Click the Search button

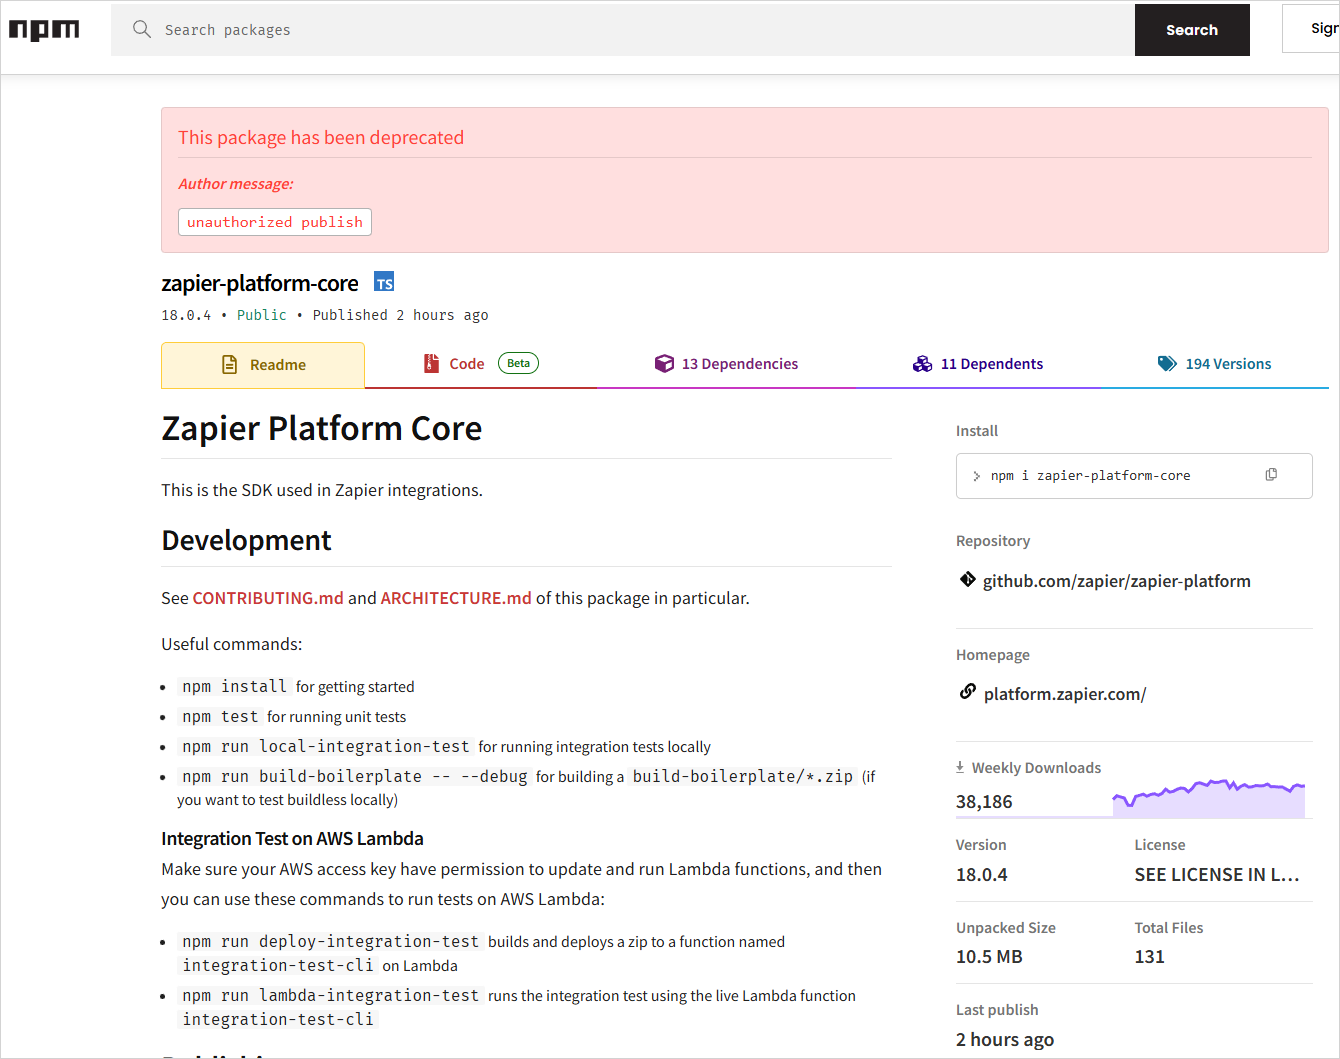click(x=1191, y=29)
